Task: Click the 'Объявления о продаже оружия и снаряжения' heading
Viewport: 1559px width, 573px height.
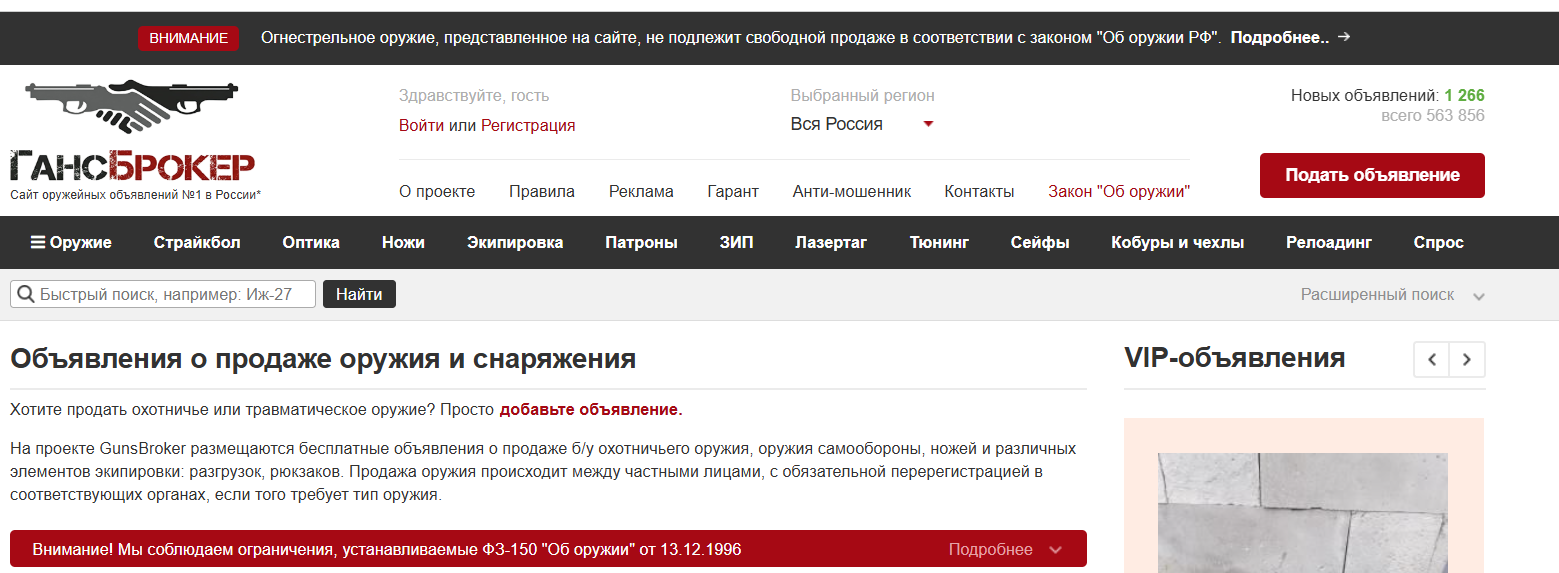Action: point(323,359)
